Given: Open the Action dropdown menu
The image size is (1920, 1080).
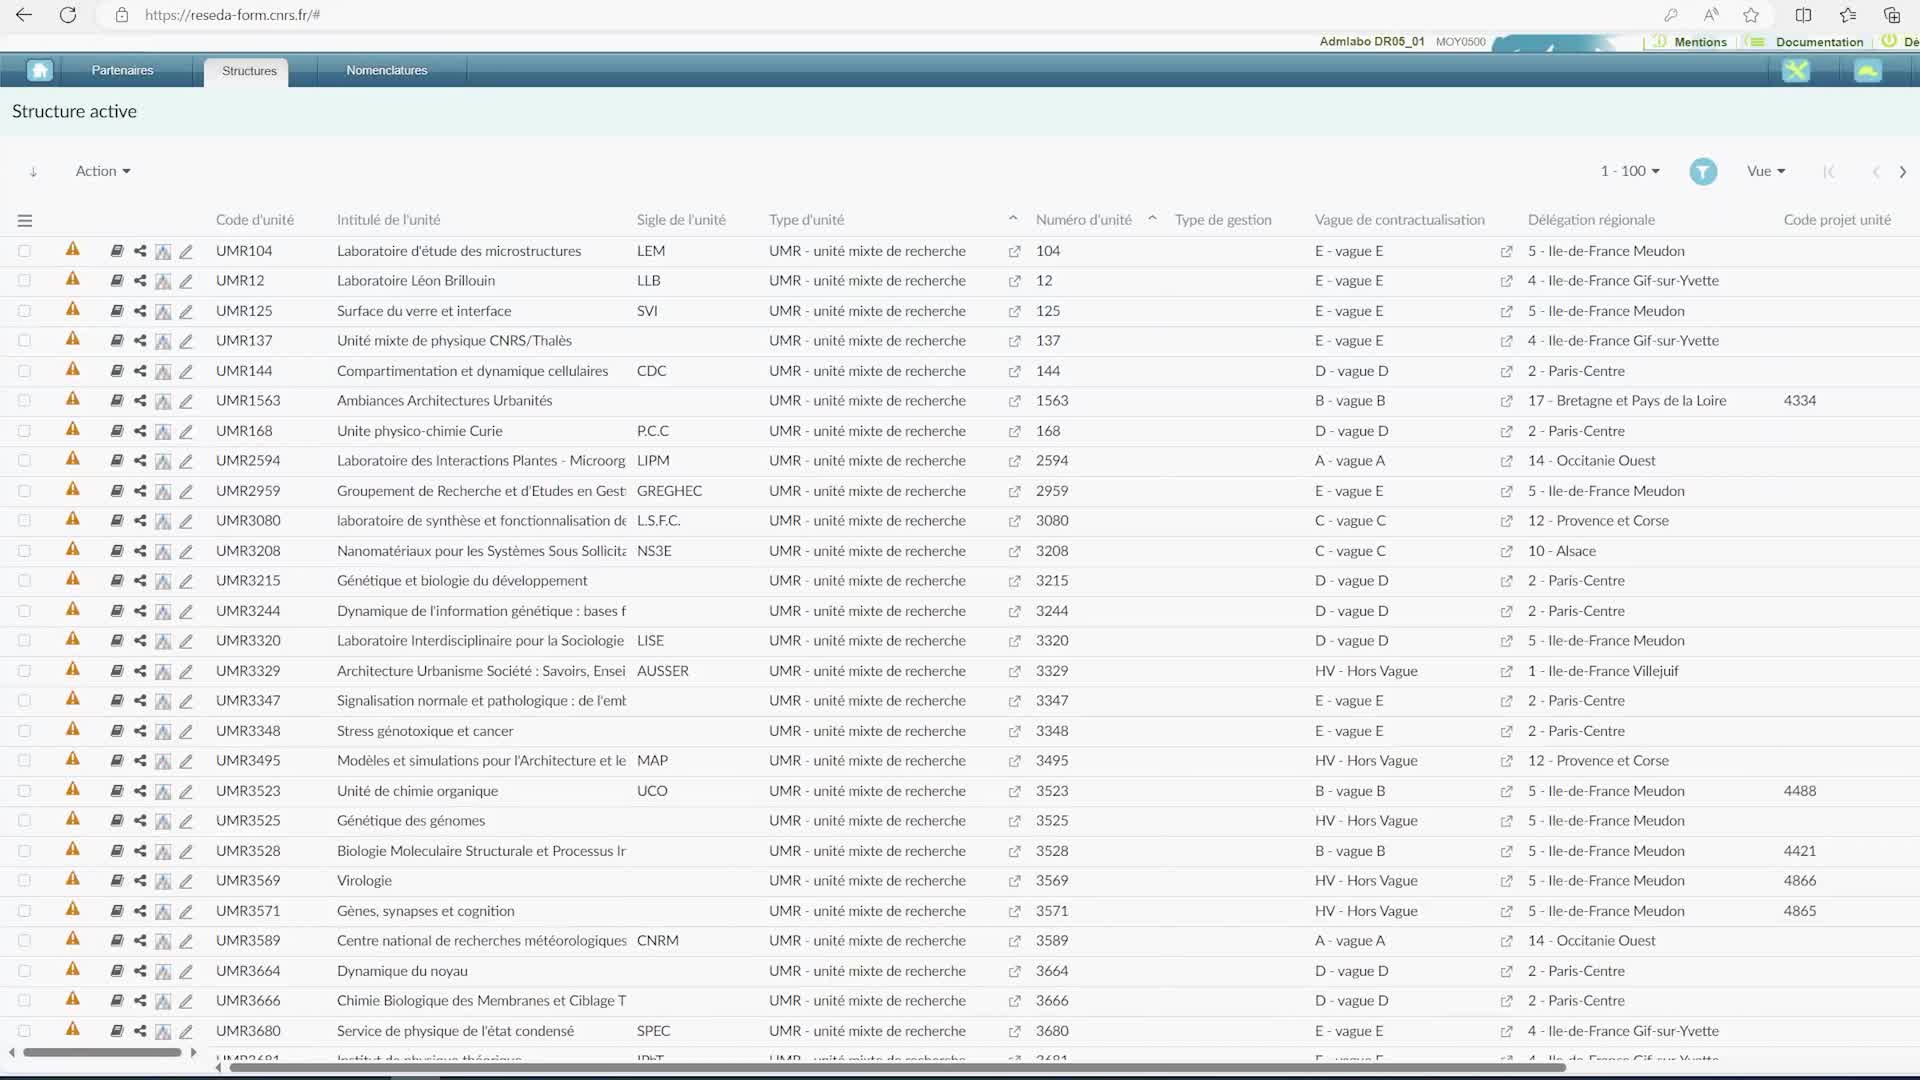Looking at the screenshot, I should tap(103, 171).
